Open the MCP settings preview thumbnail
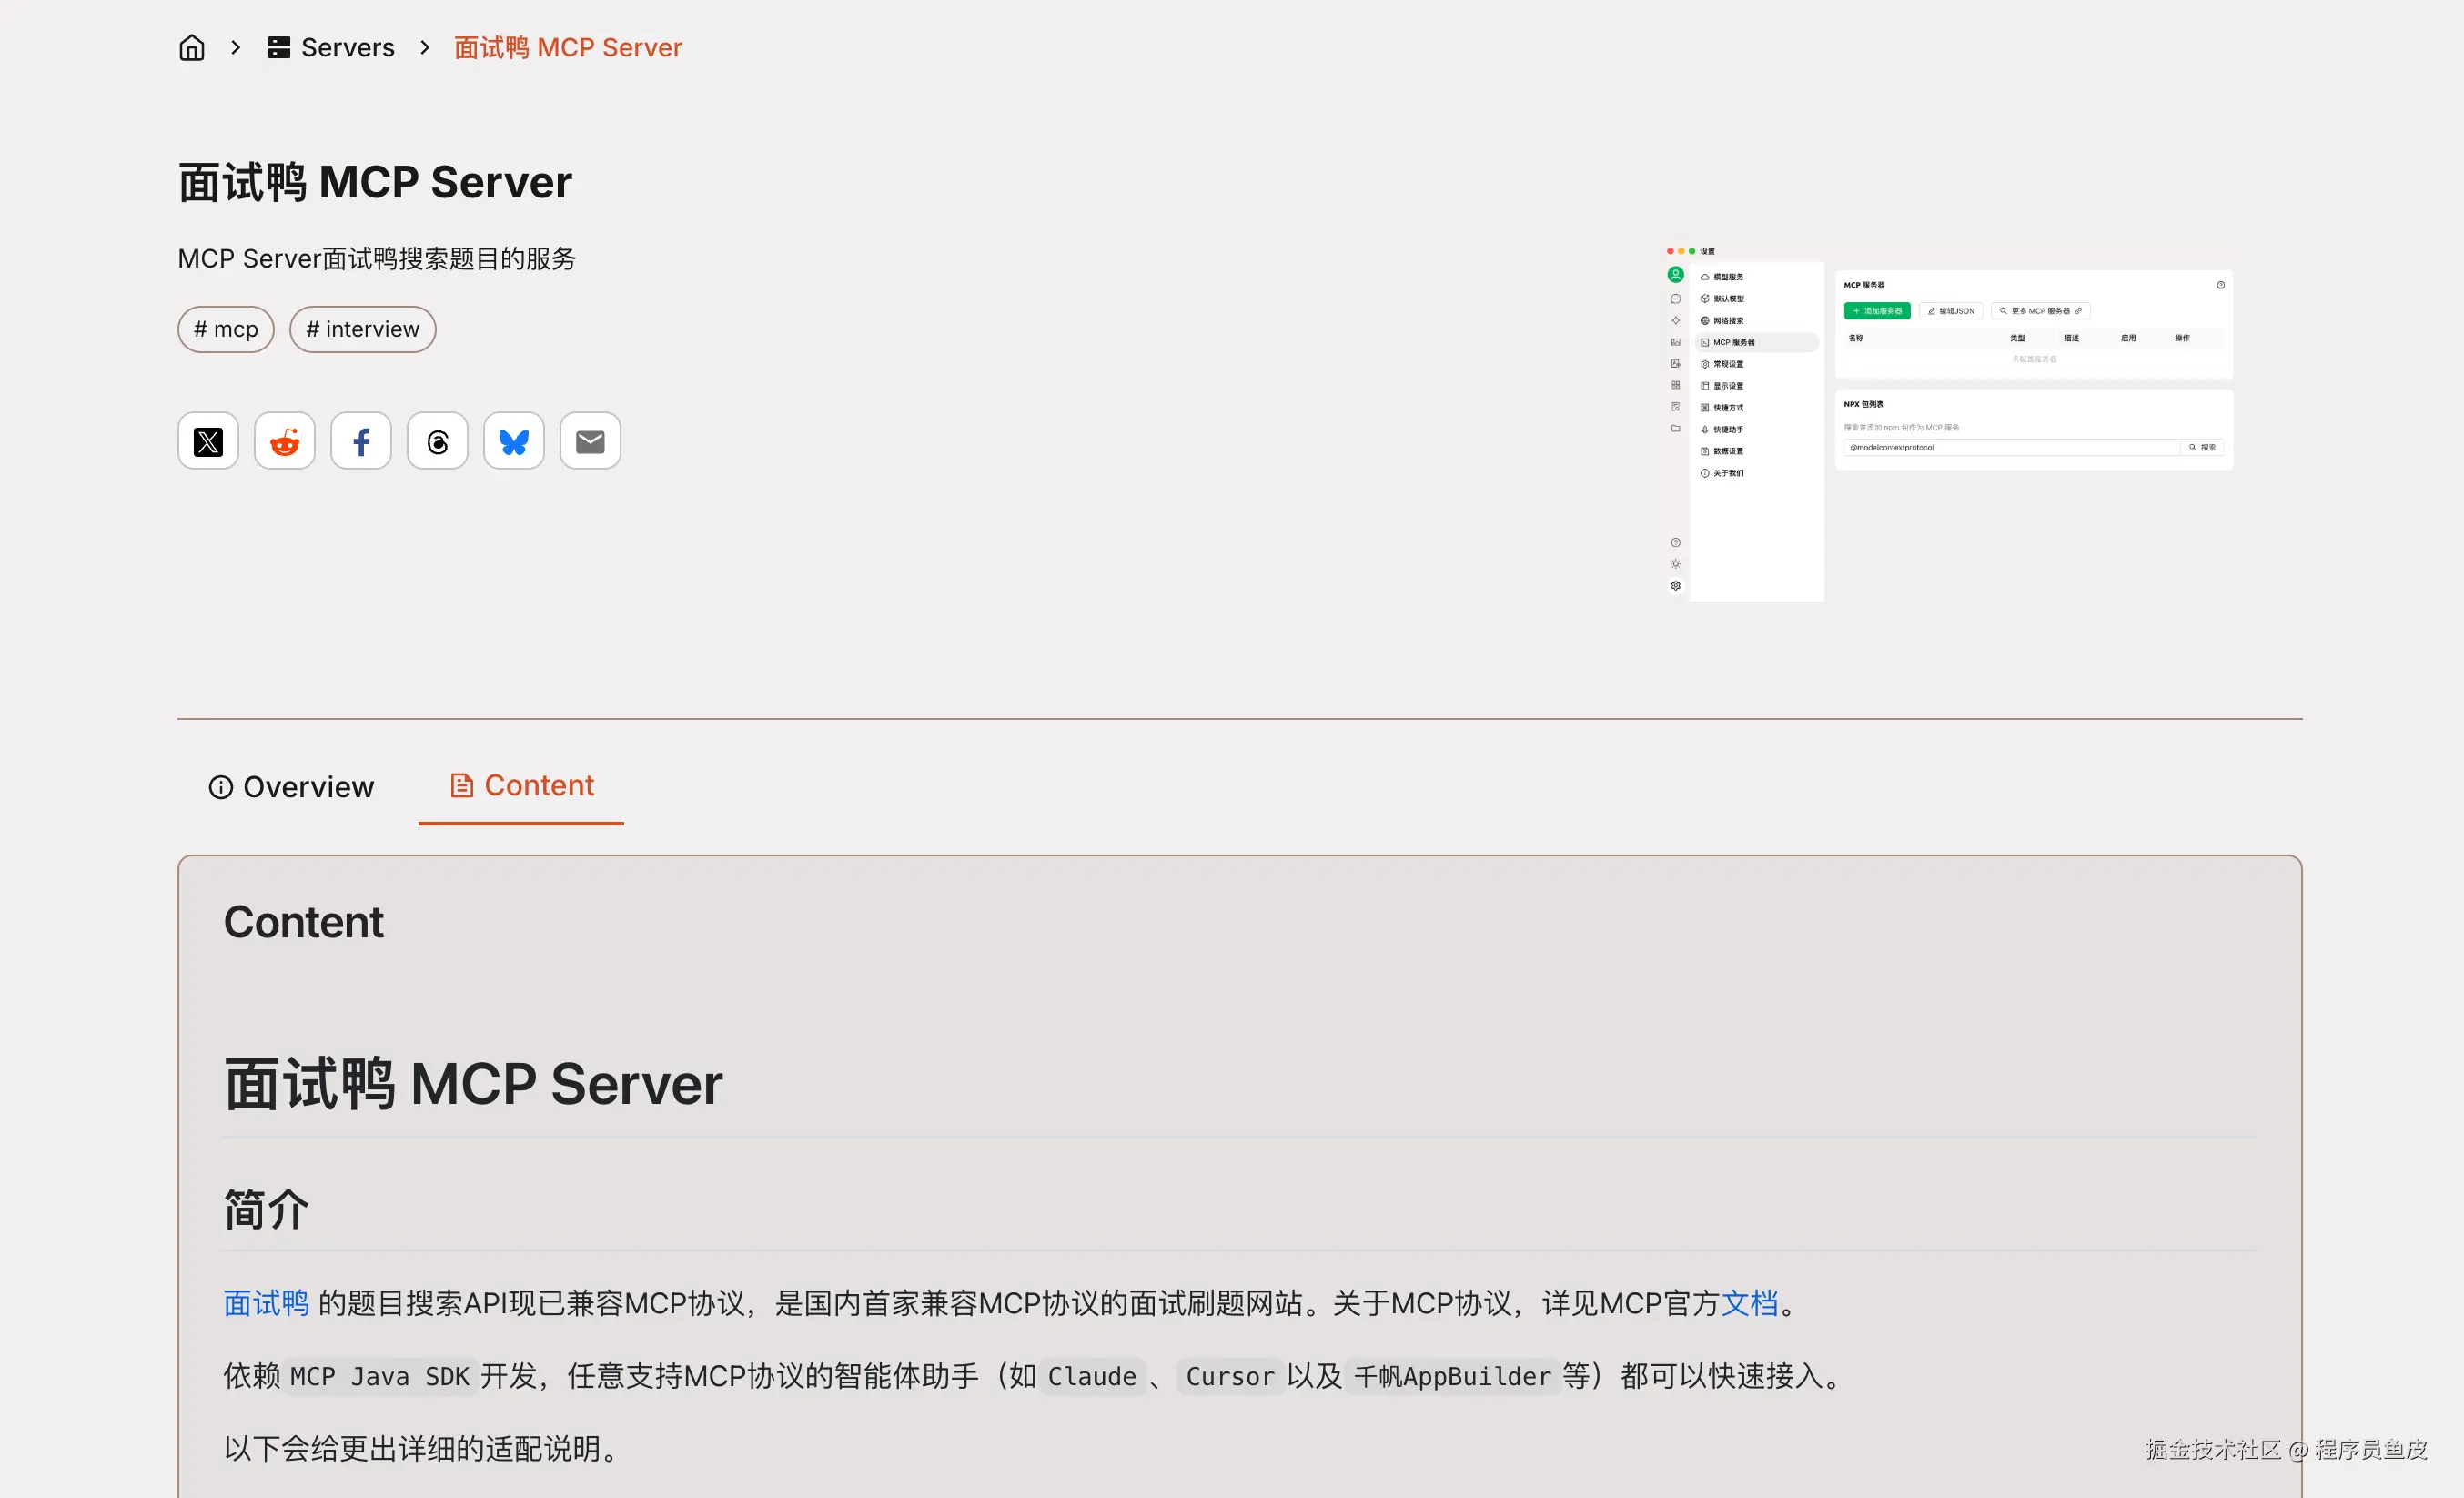The height and width of the screenshot is (1498, 2464). point(1948,420)
